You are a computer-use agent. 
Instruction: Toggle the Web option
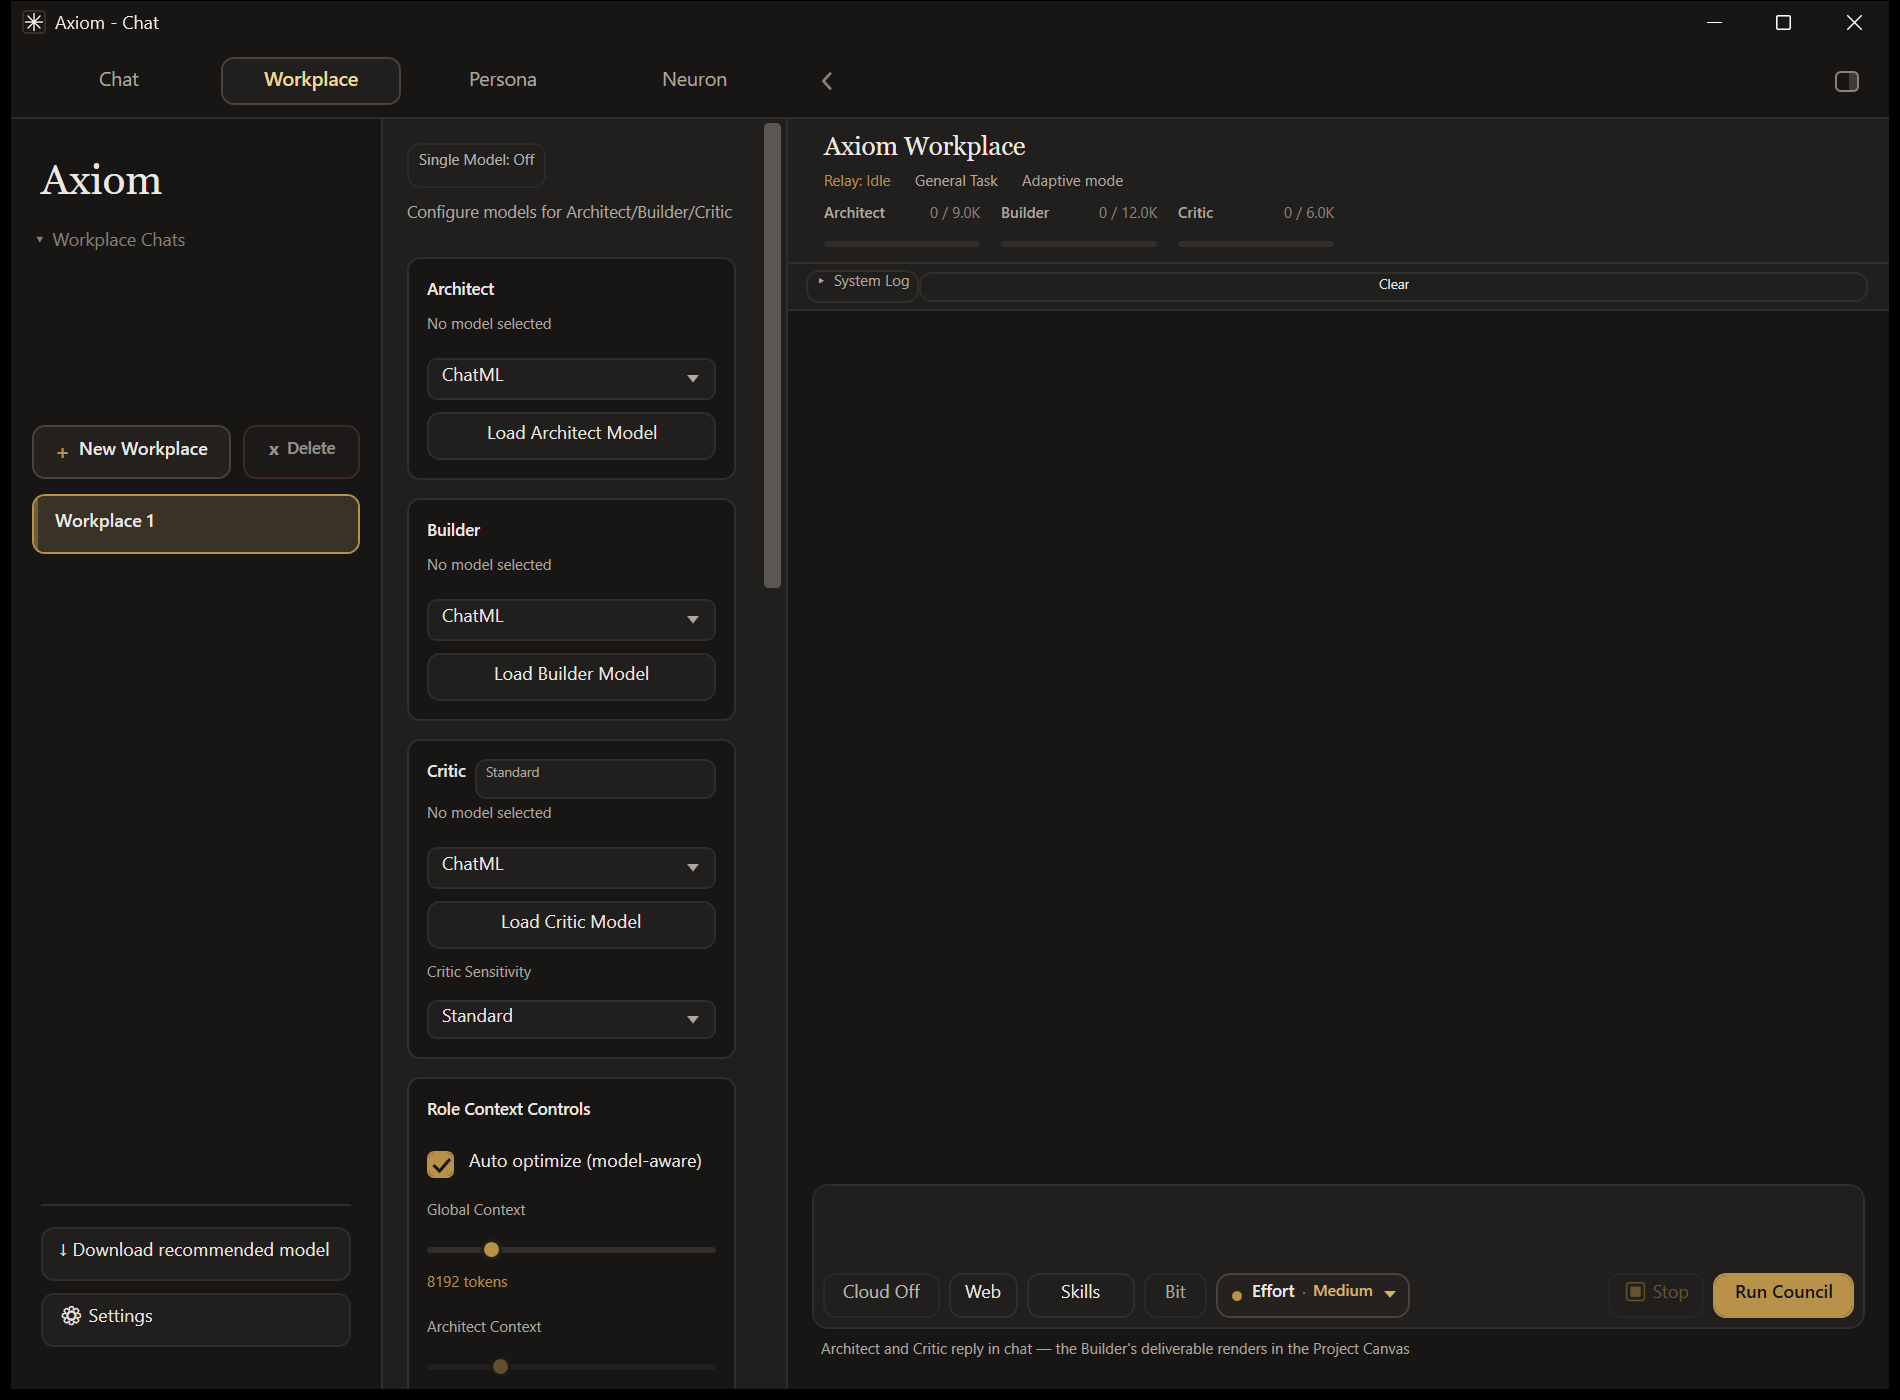983,1294
